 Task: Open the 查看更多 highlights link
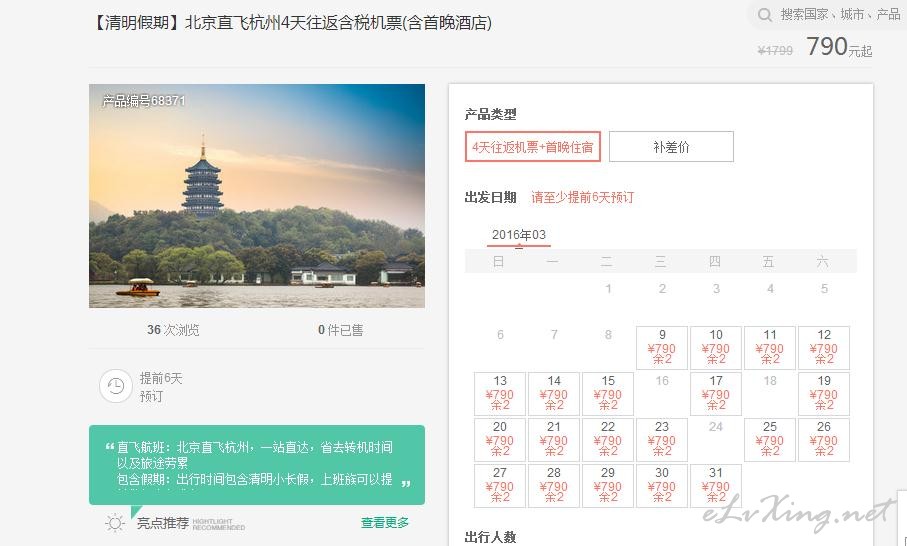pyautogui.click(x=385, y=523)
